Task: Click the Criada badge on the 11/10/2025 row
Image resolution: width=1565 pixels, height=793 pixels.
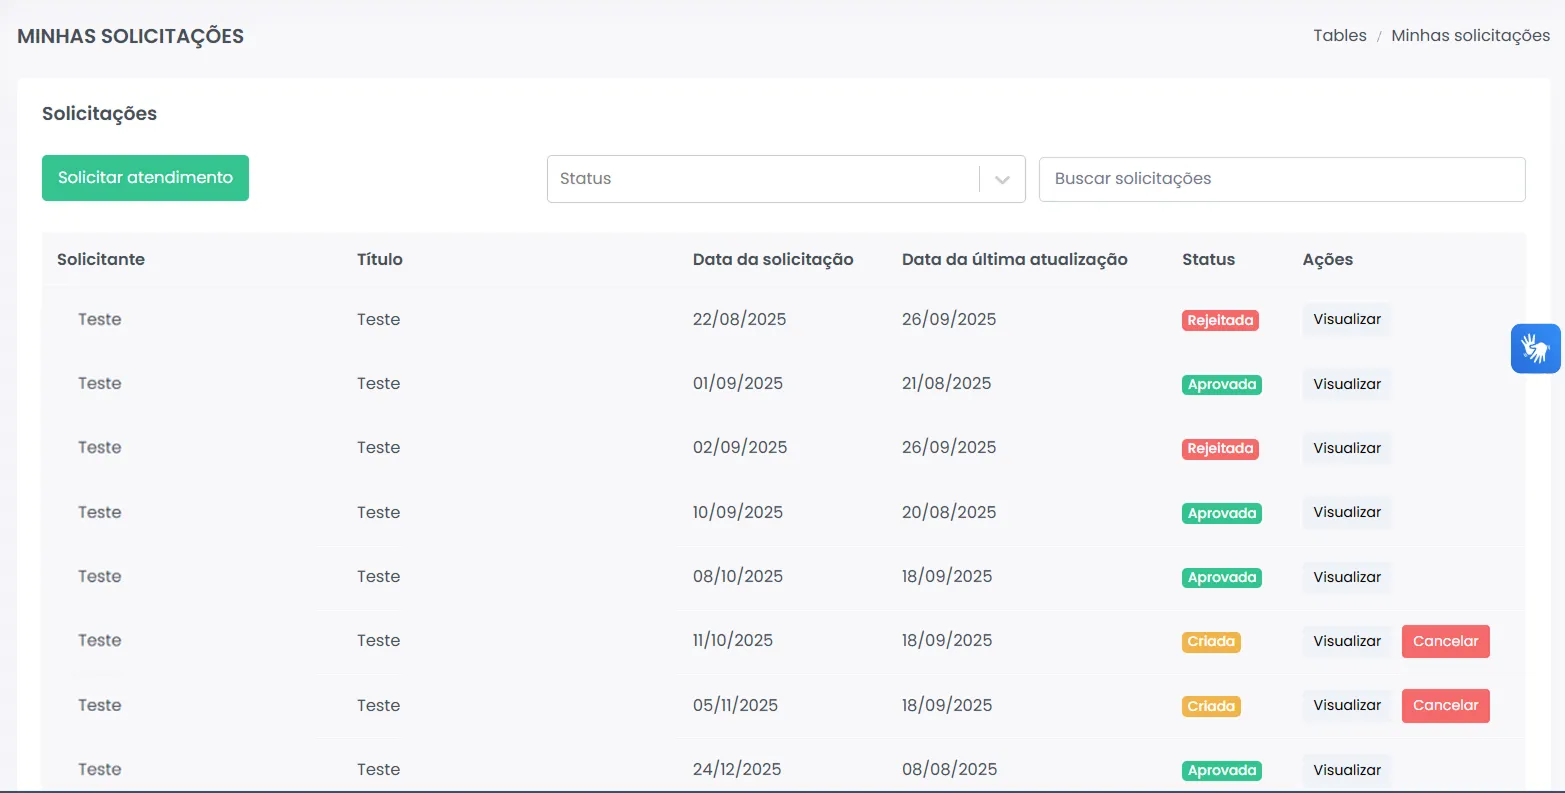Action: pyautogui.click(x=1211, y=641)
